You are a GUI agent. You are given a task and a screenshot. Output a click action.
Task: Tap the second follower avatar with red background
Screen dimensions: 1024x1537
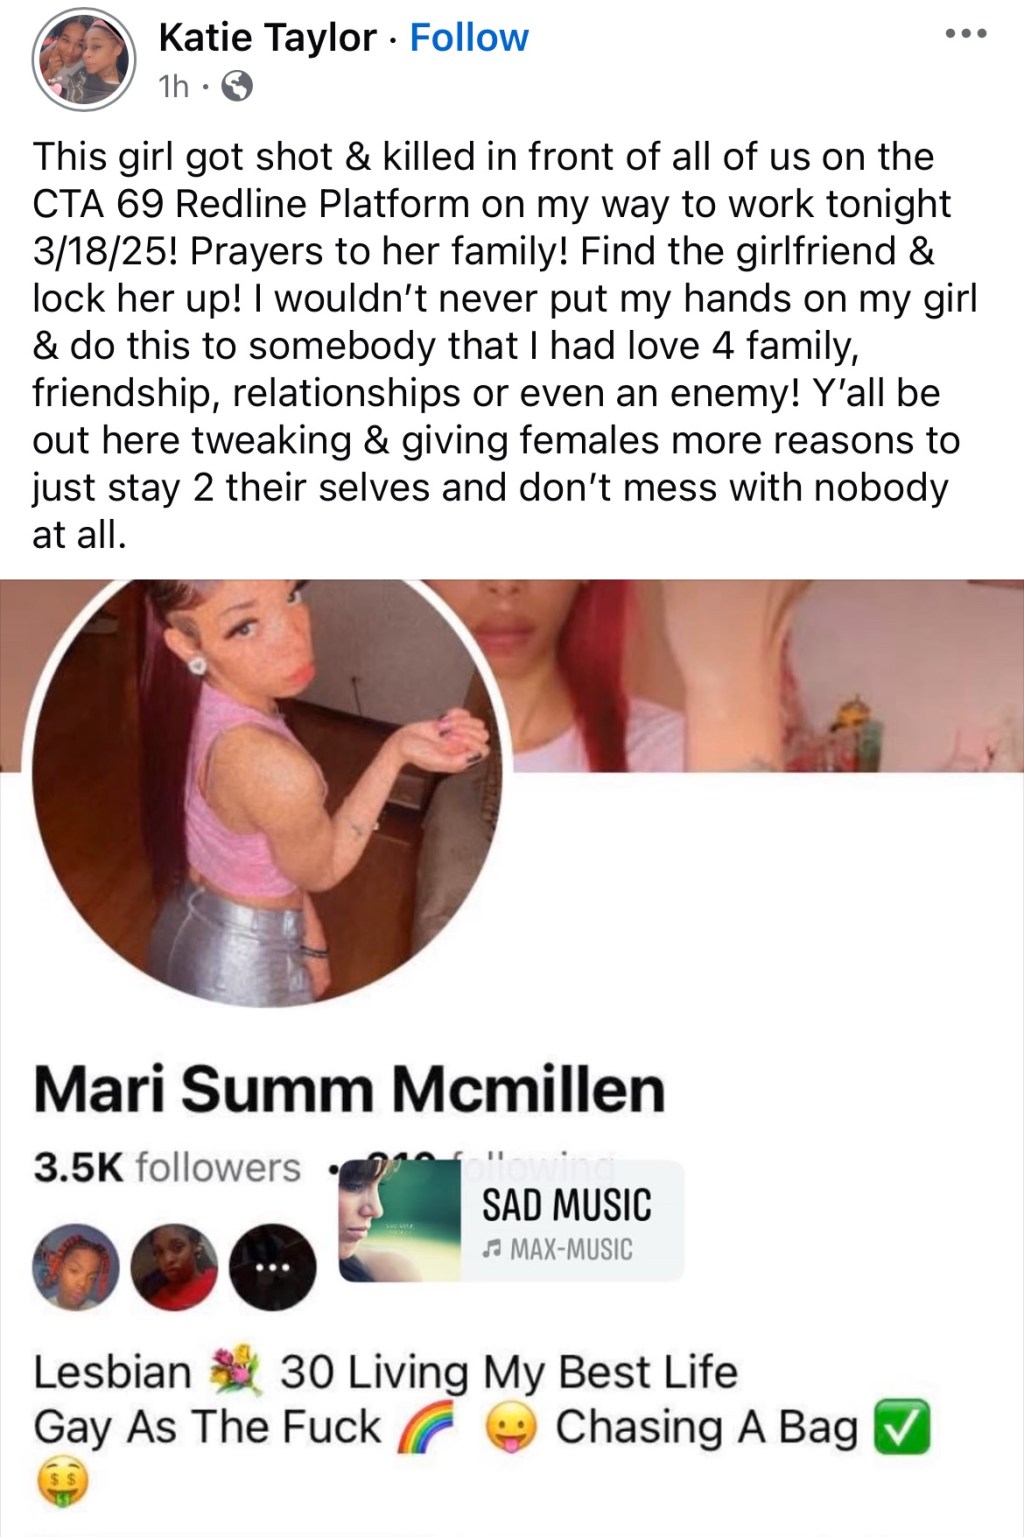(x=174, y=1267)
